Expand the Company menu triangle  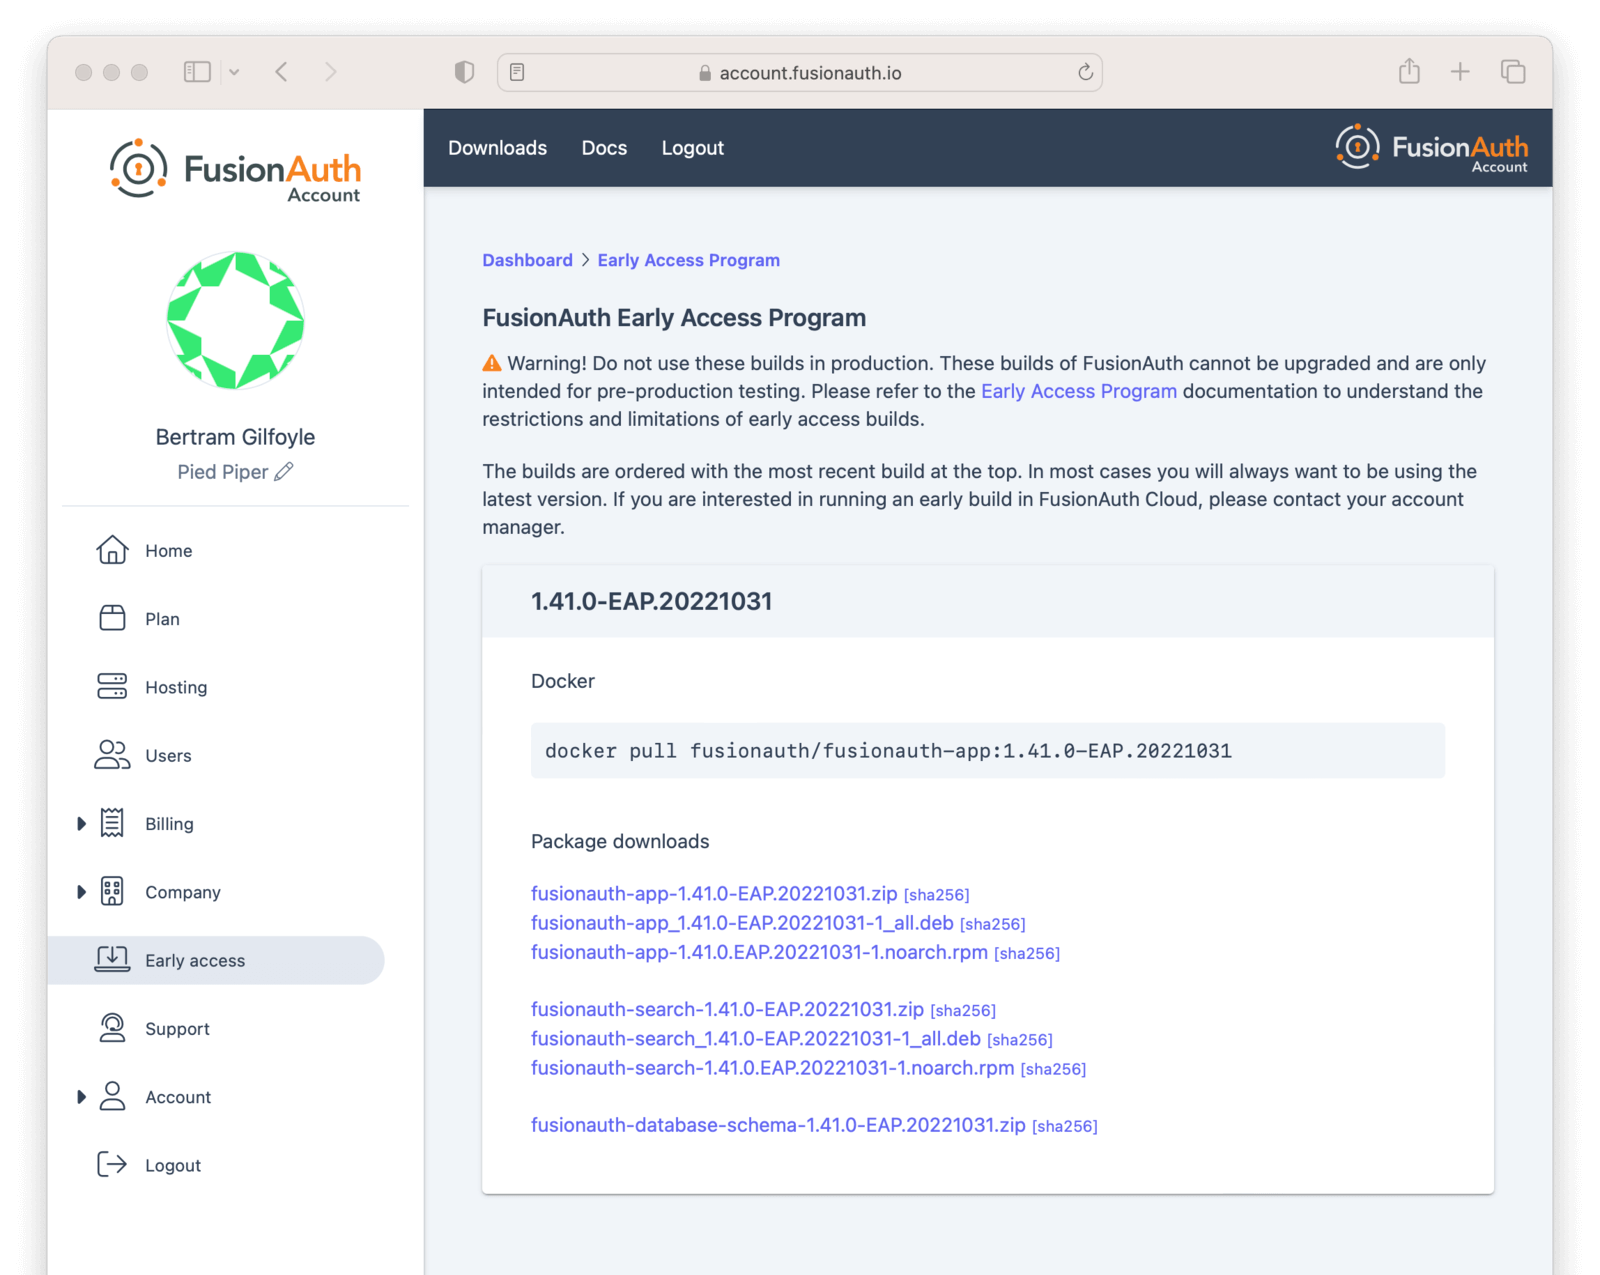click(81, 891)
